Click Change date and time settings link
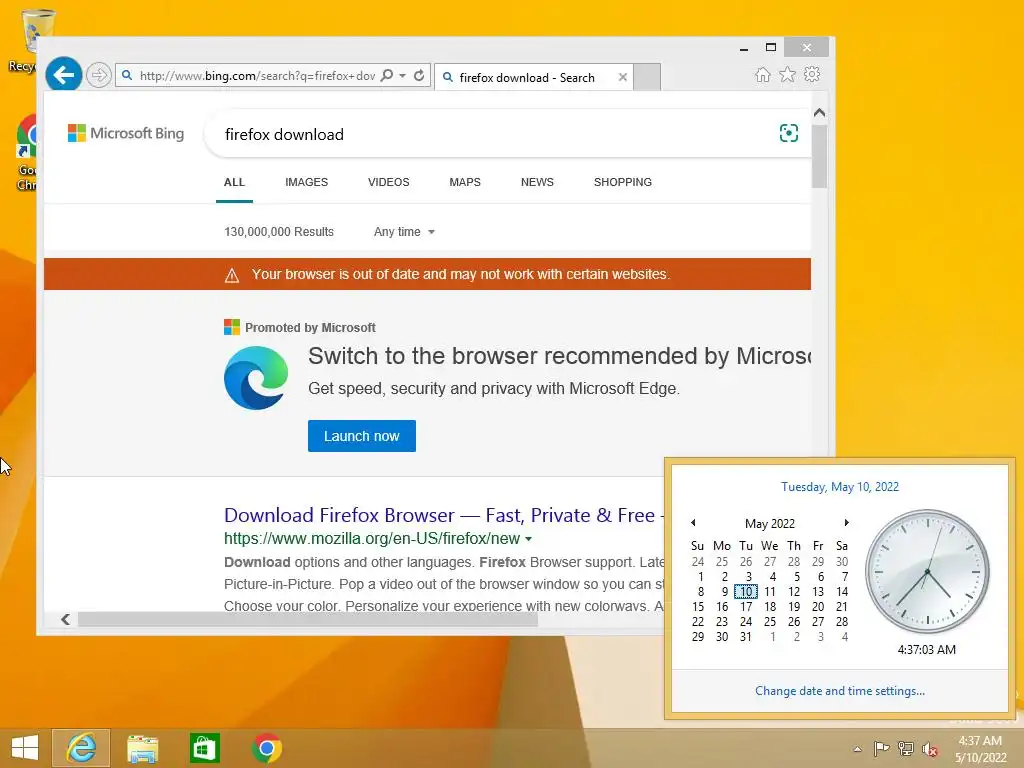1024x768 pixels. pyautogui.click(x=840, y=691)
